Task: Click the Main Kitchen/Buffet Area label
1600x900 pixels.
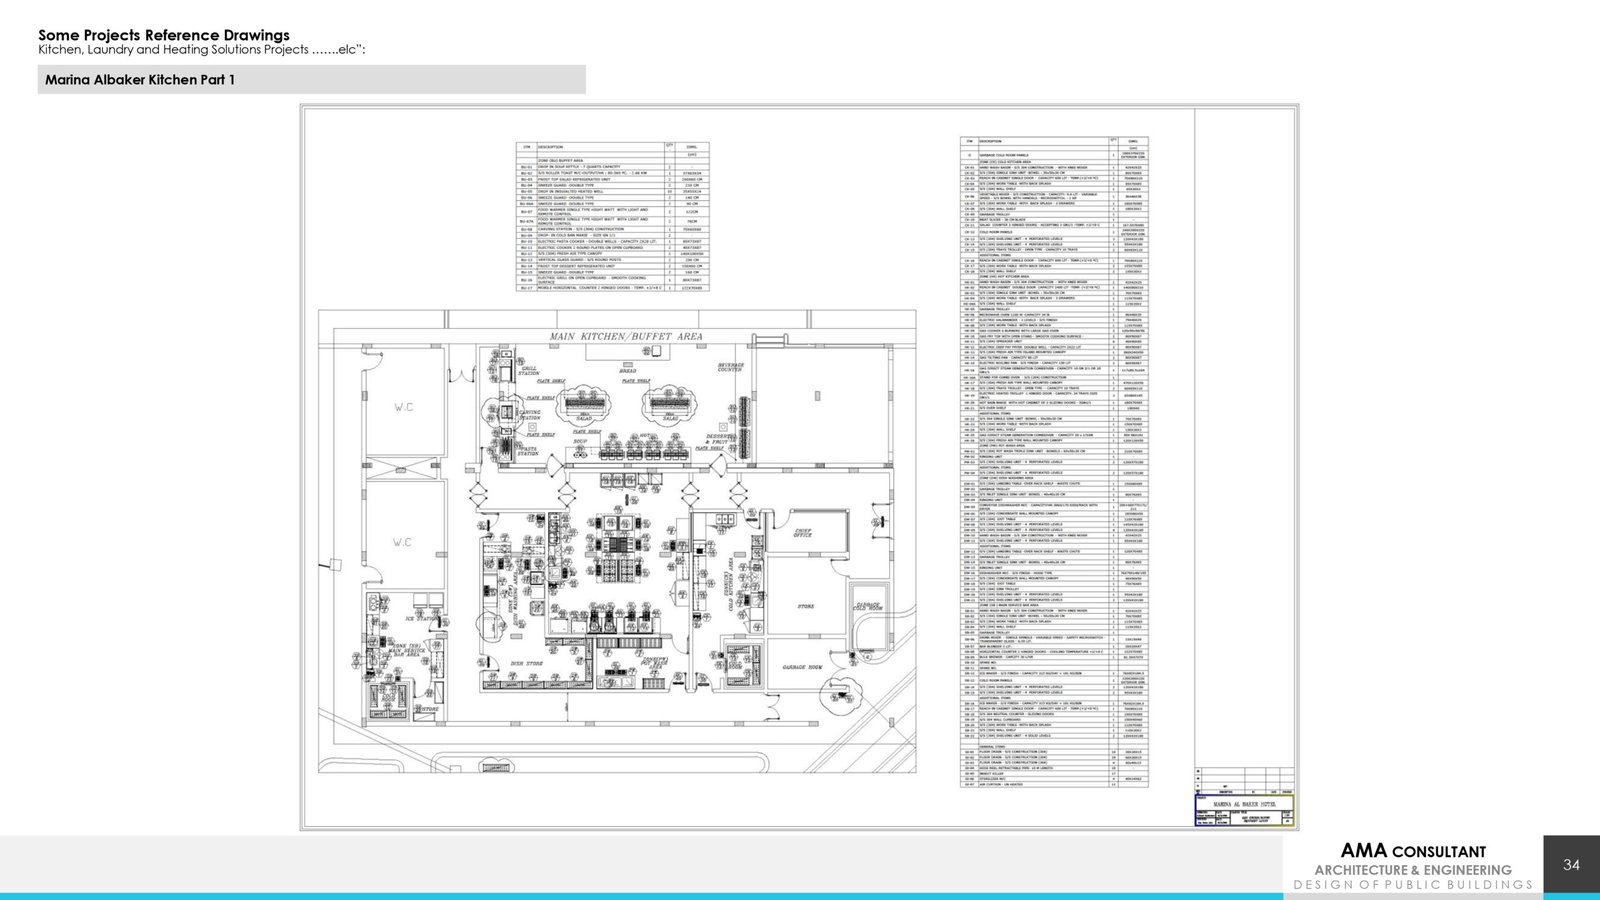Action: click(x=626, y=337)
